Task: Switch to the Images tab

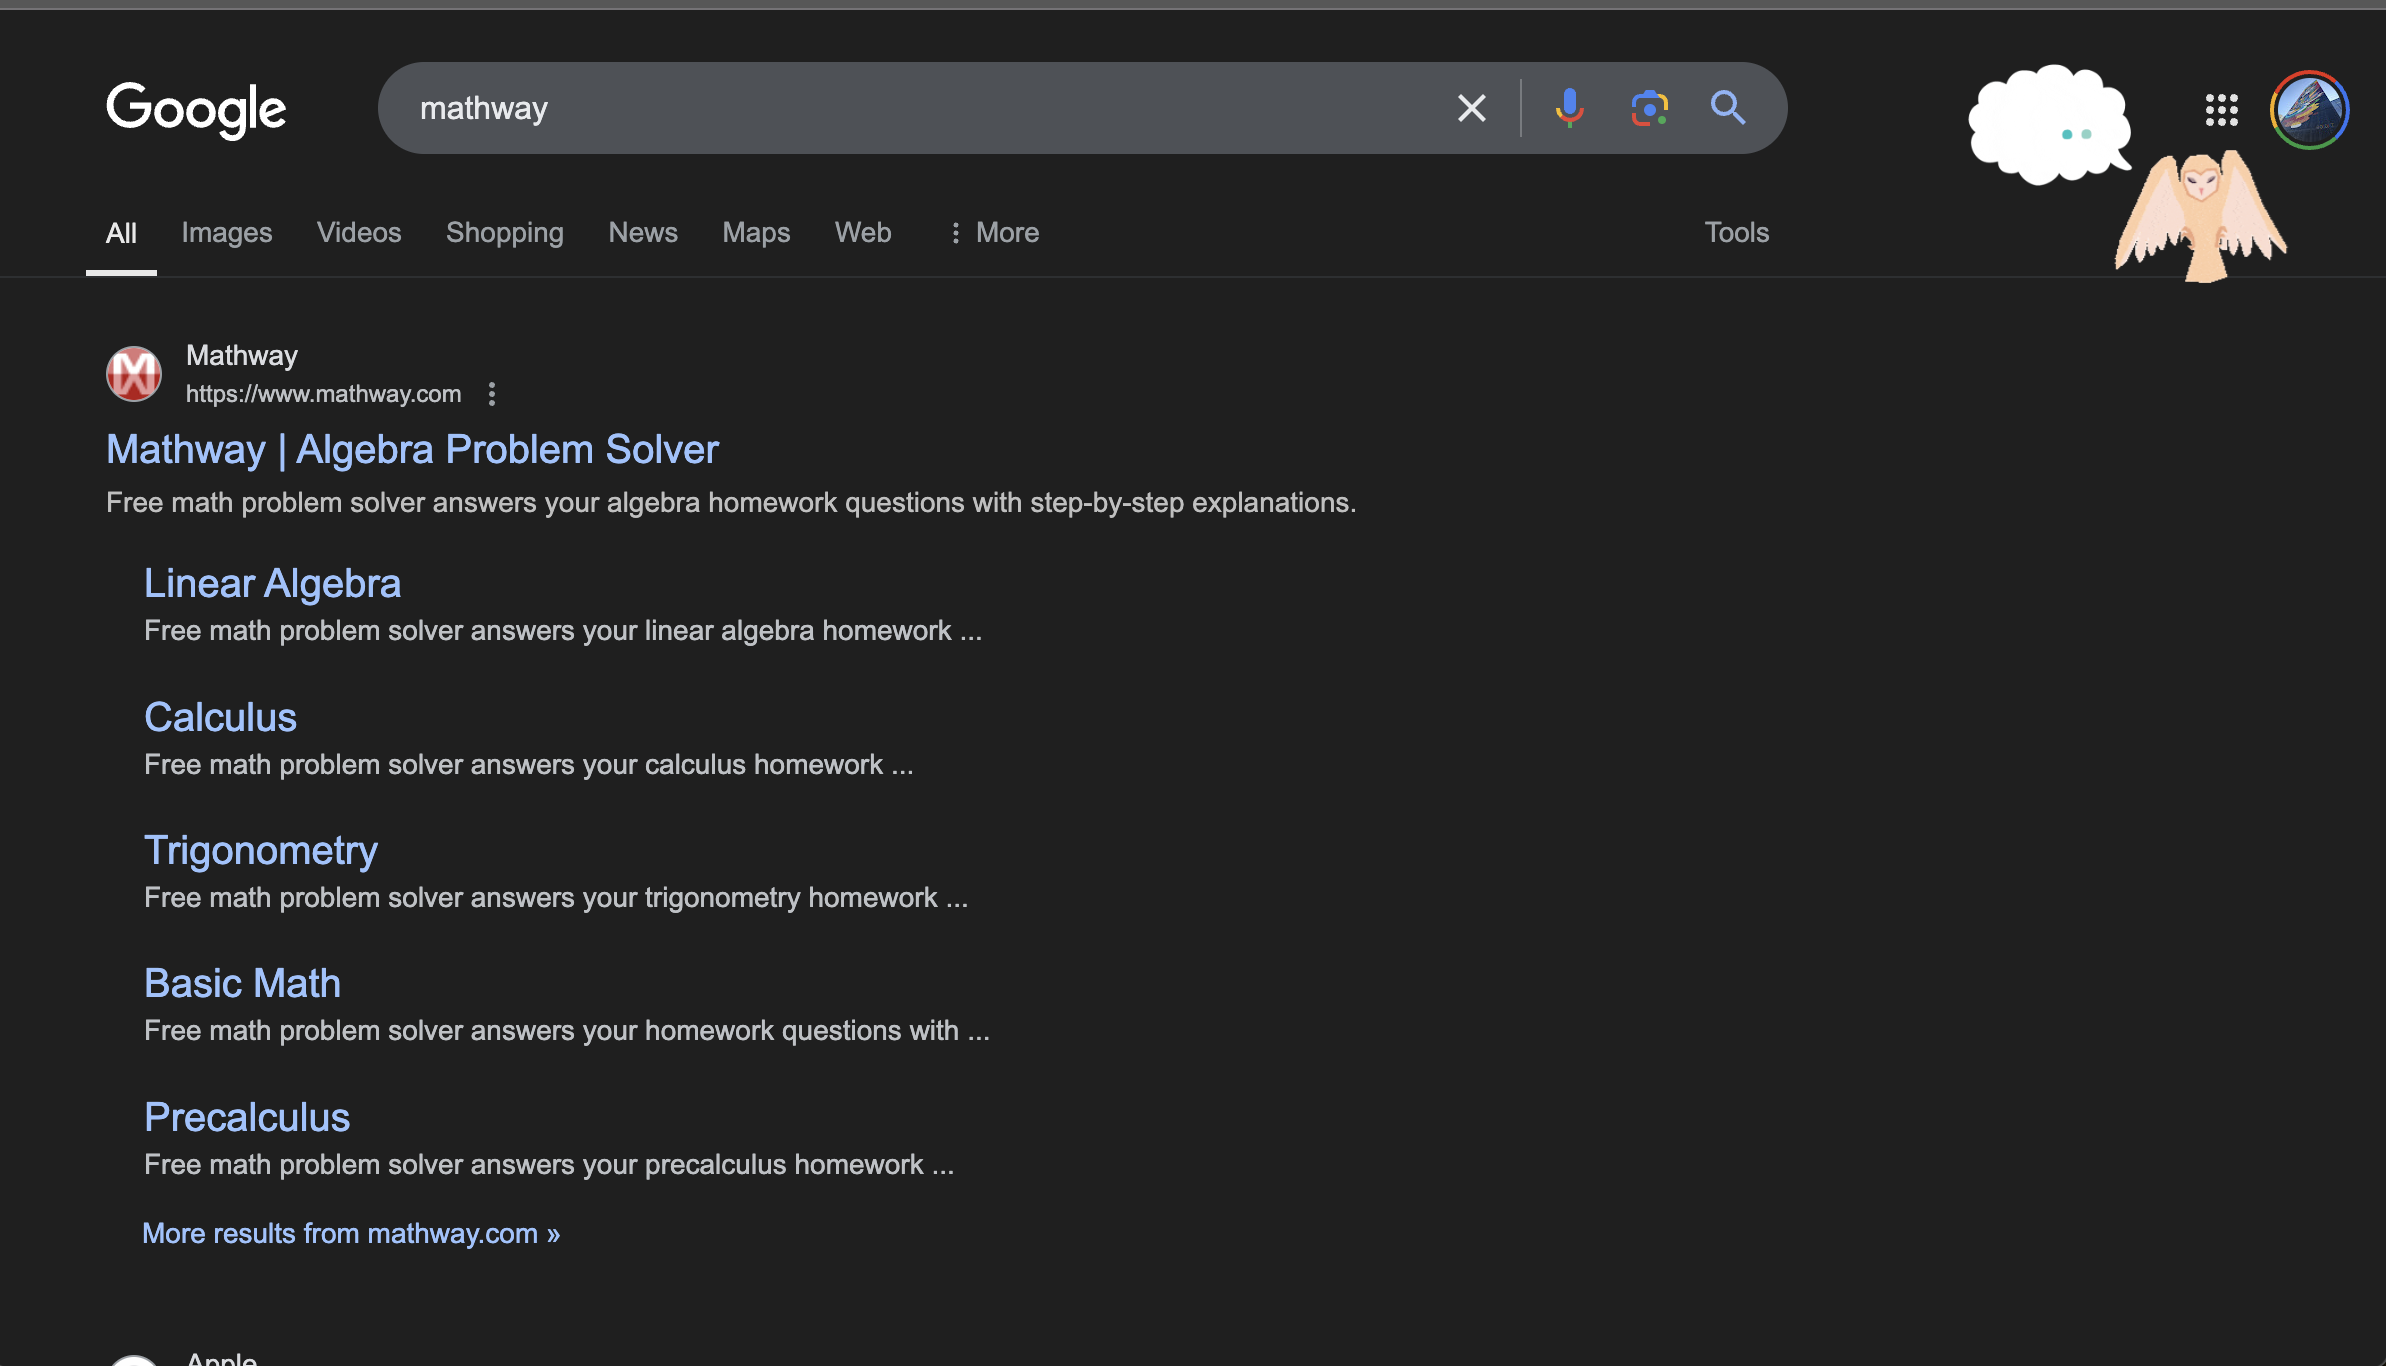Action: 227,233
